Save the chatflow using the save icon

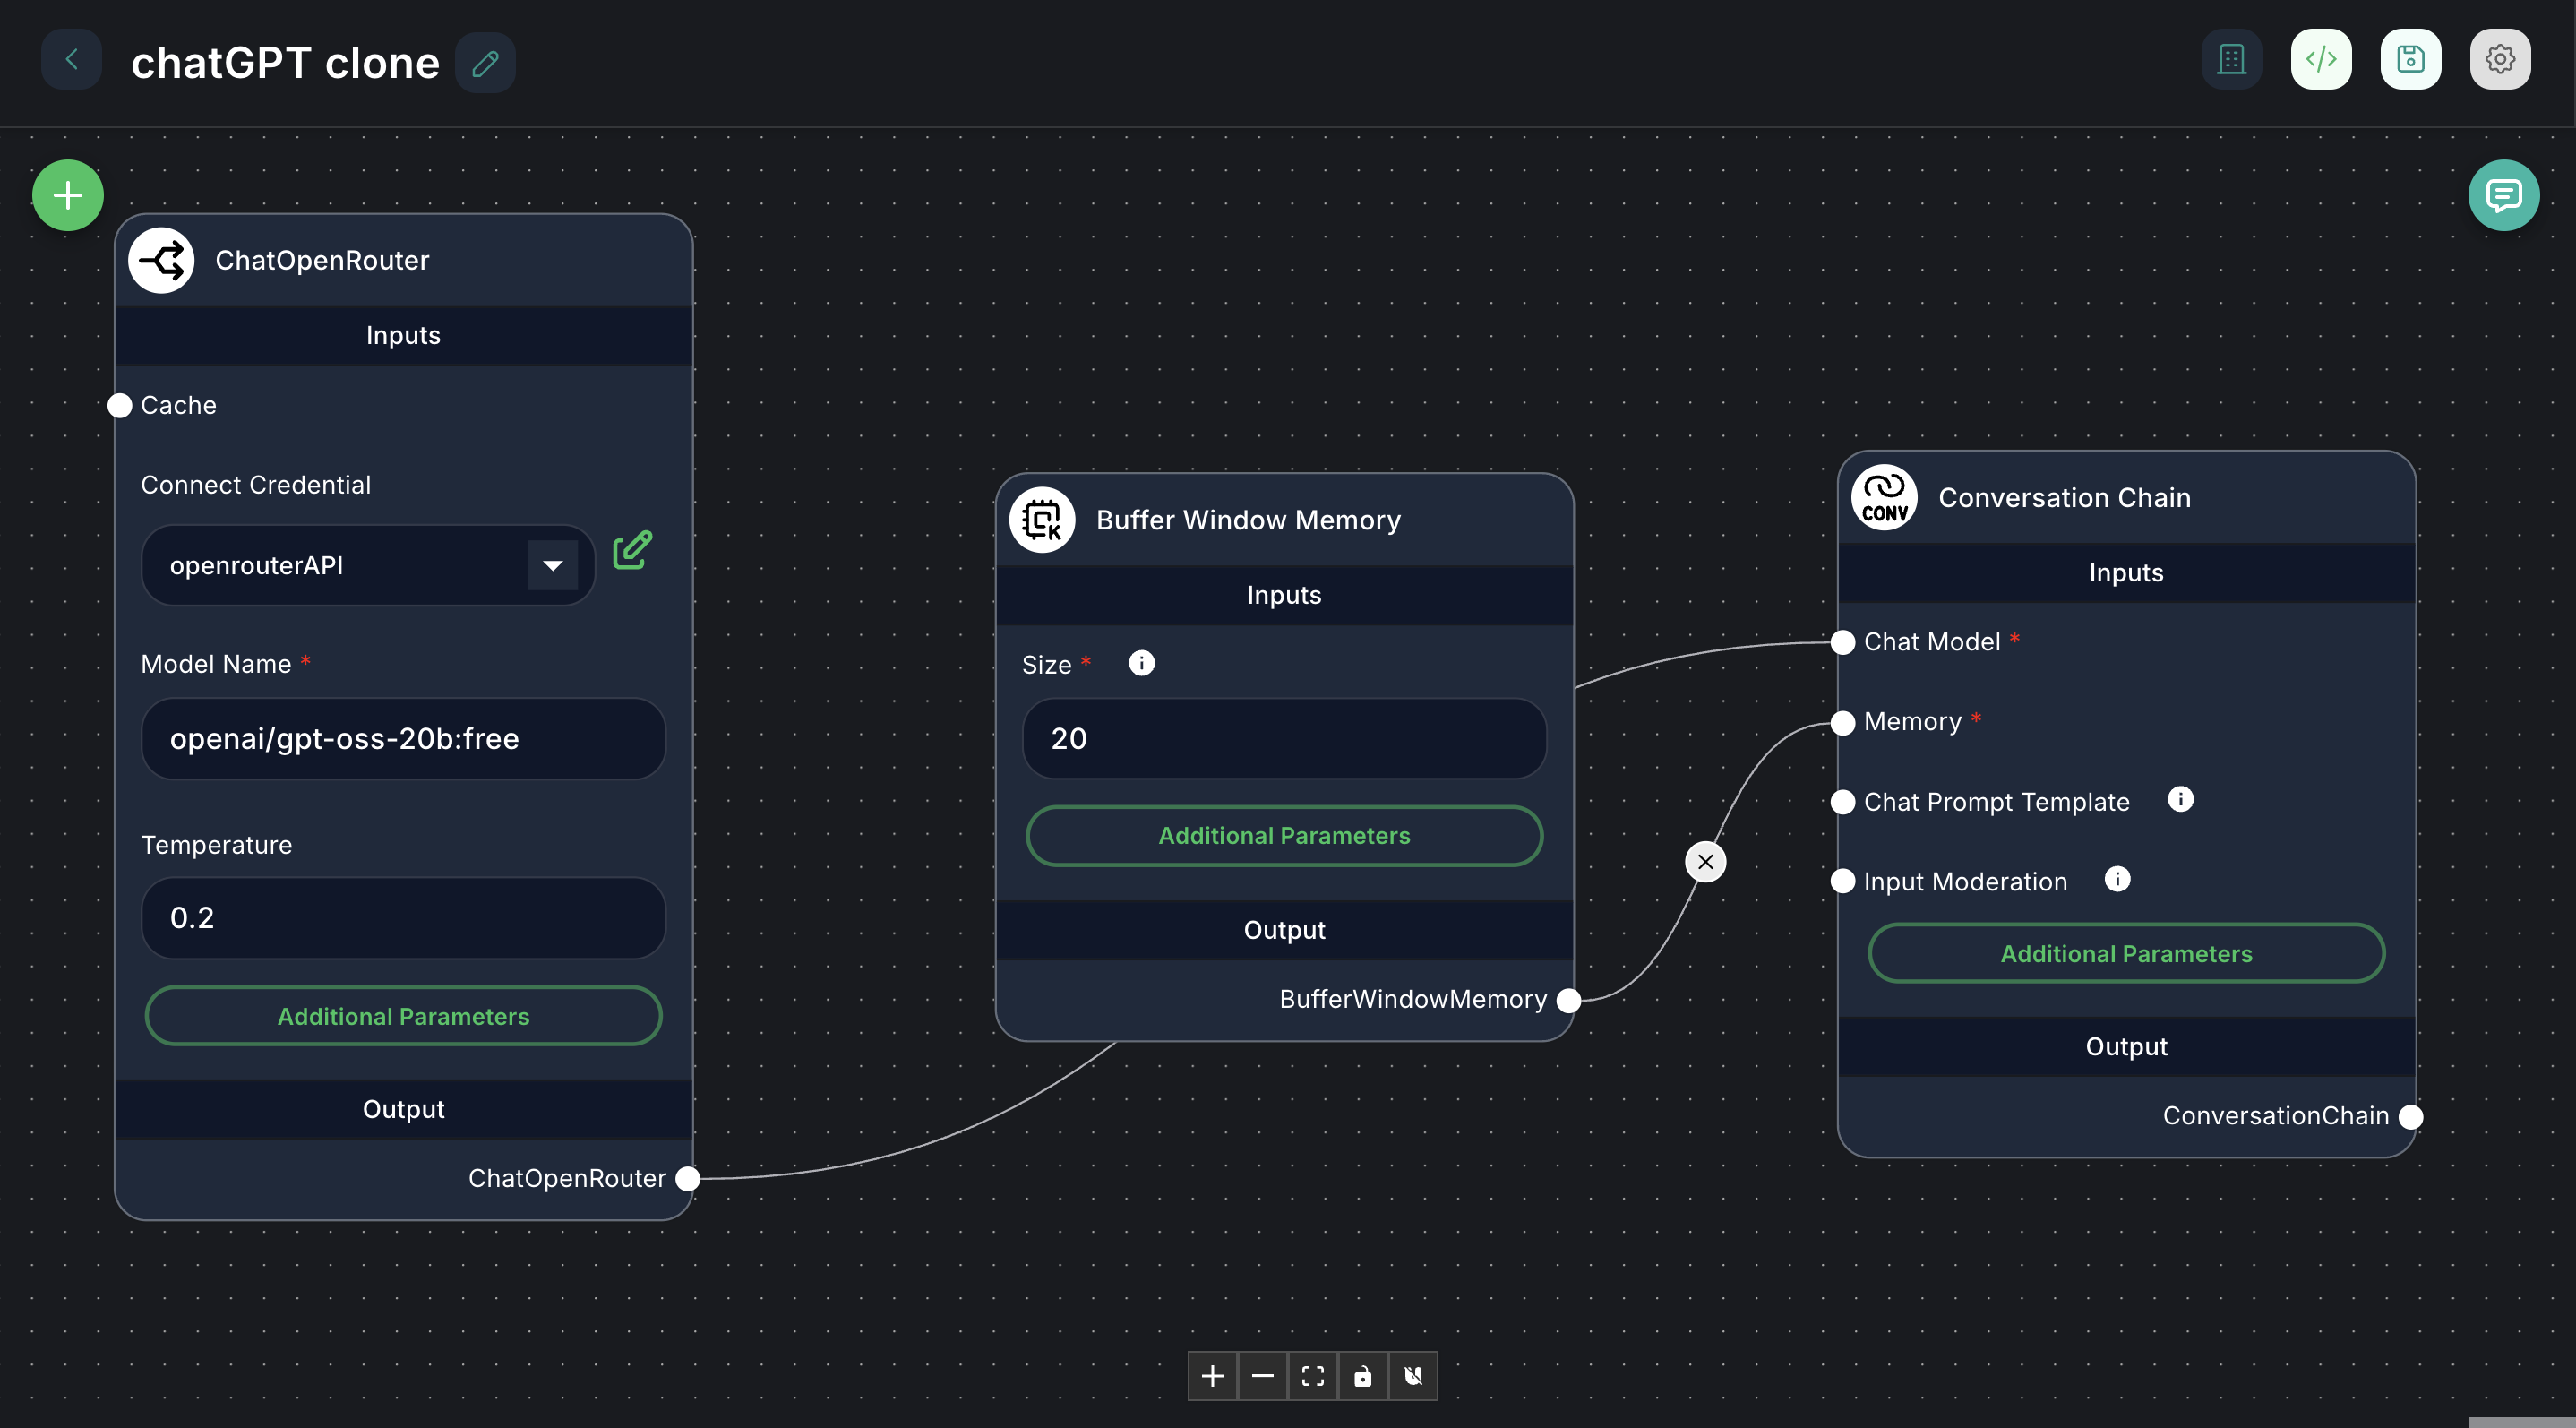2410,59
